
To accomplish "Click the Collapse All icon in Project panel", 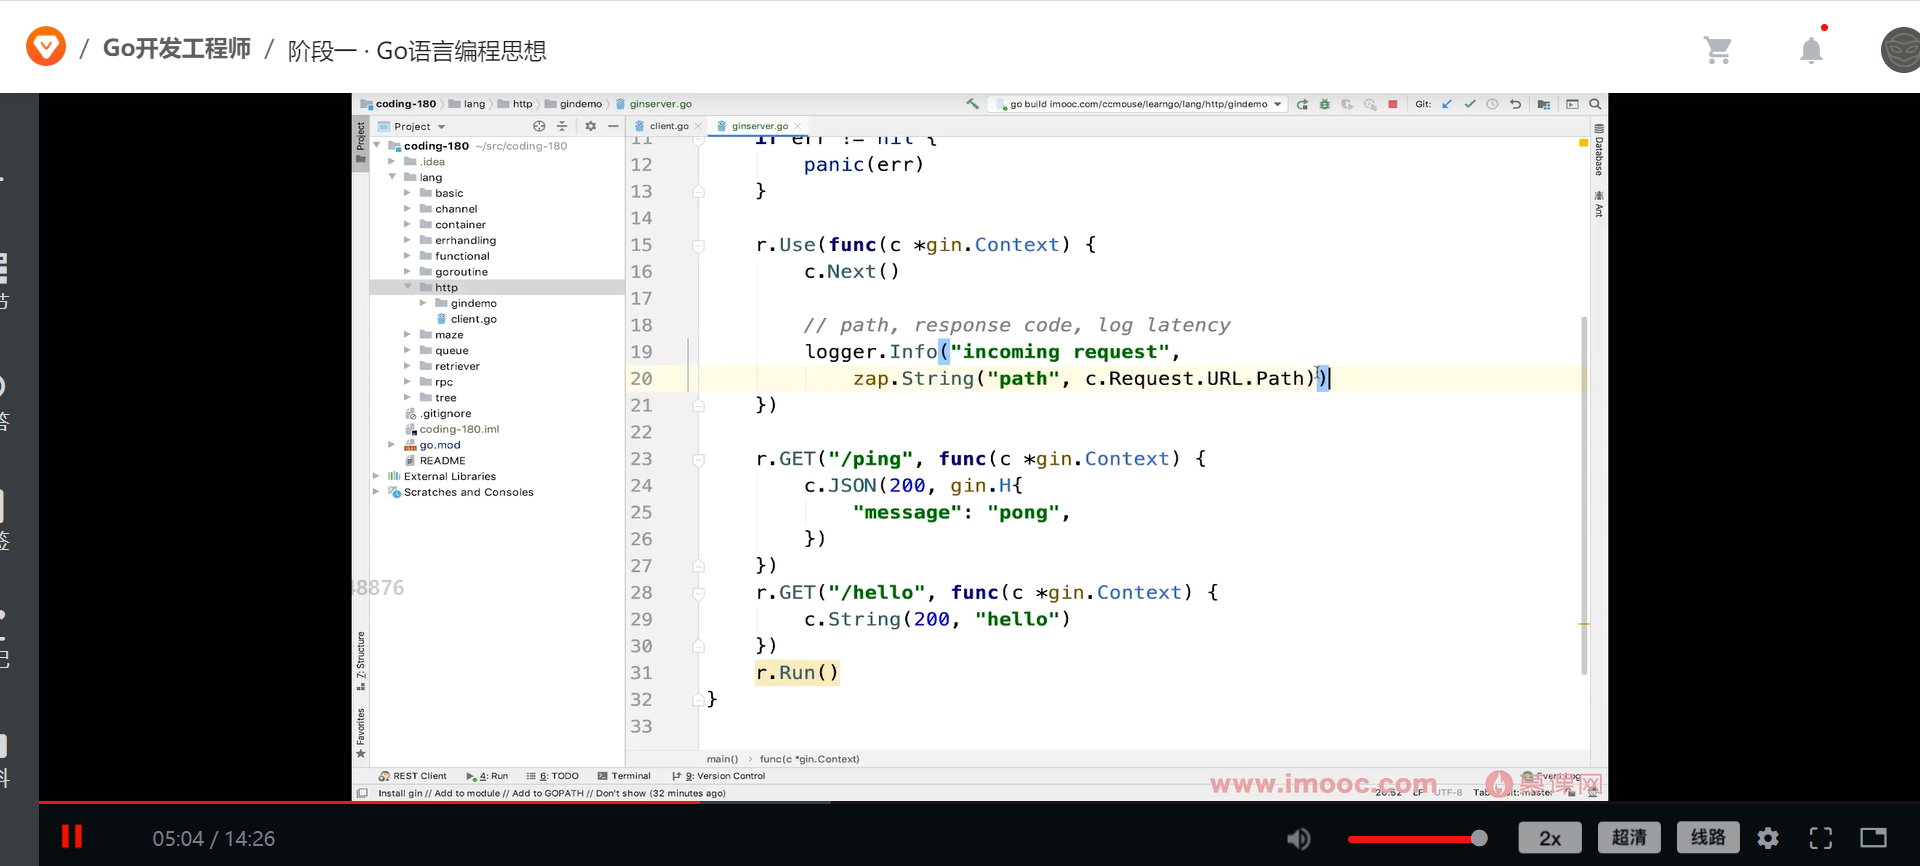I will tap(562, 126).
